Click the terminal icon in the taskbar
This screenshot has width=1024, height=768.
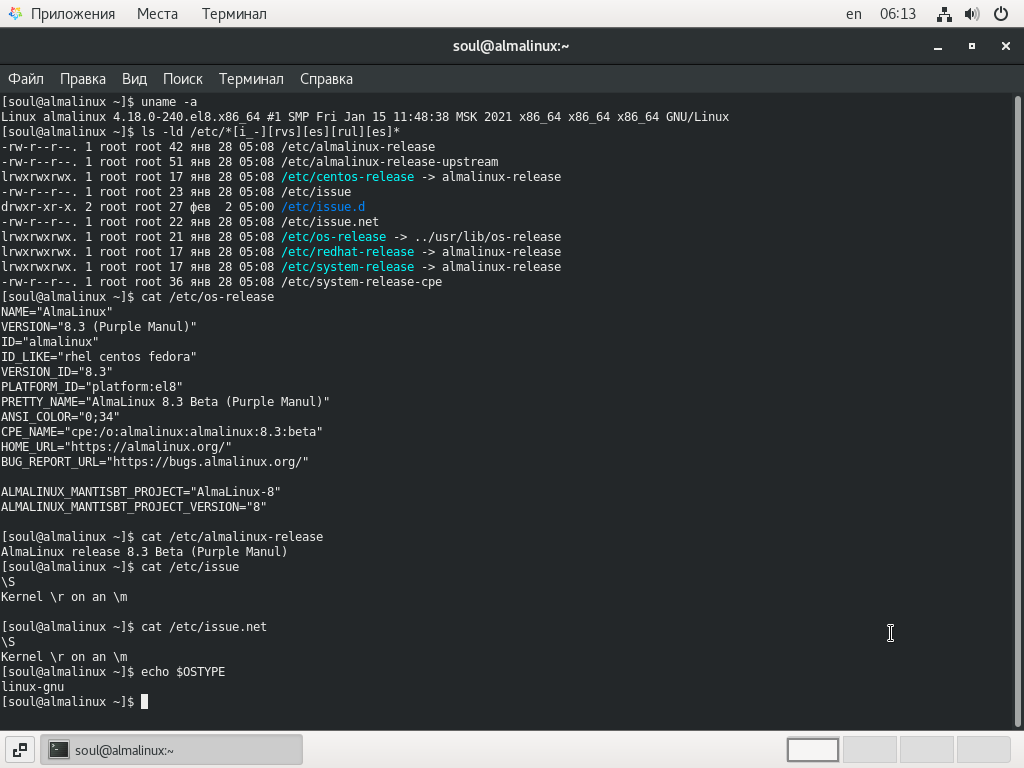(59, 750)
